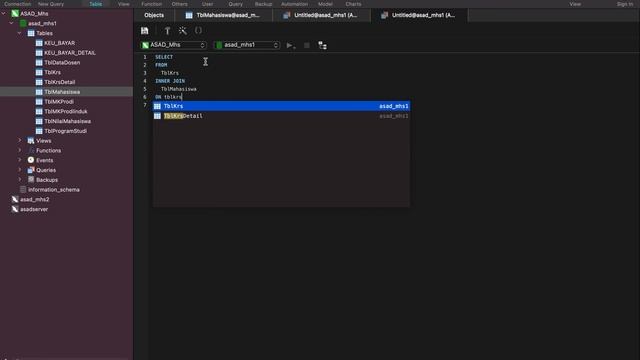Select the TblDataDosen table
Viewport: 640px width, 360px height.
pyautogui.click(x=62, y=62)
